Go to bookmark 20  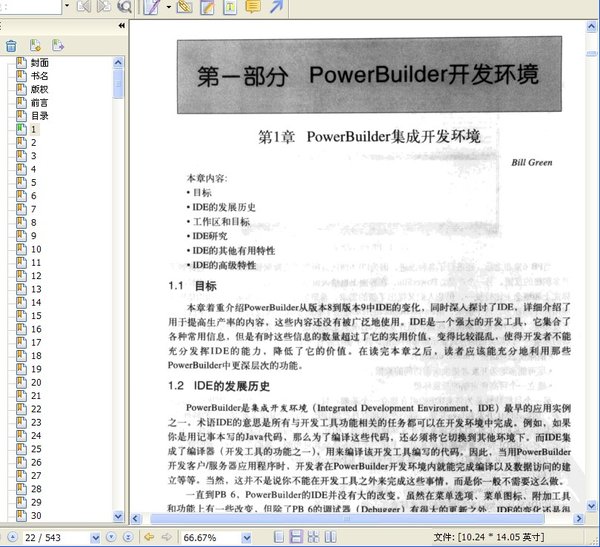tap(36, 382)
